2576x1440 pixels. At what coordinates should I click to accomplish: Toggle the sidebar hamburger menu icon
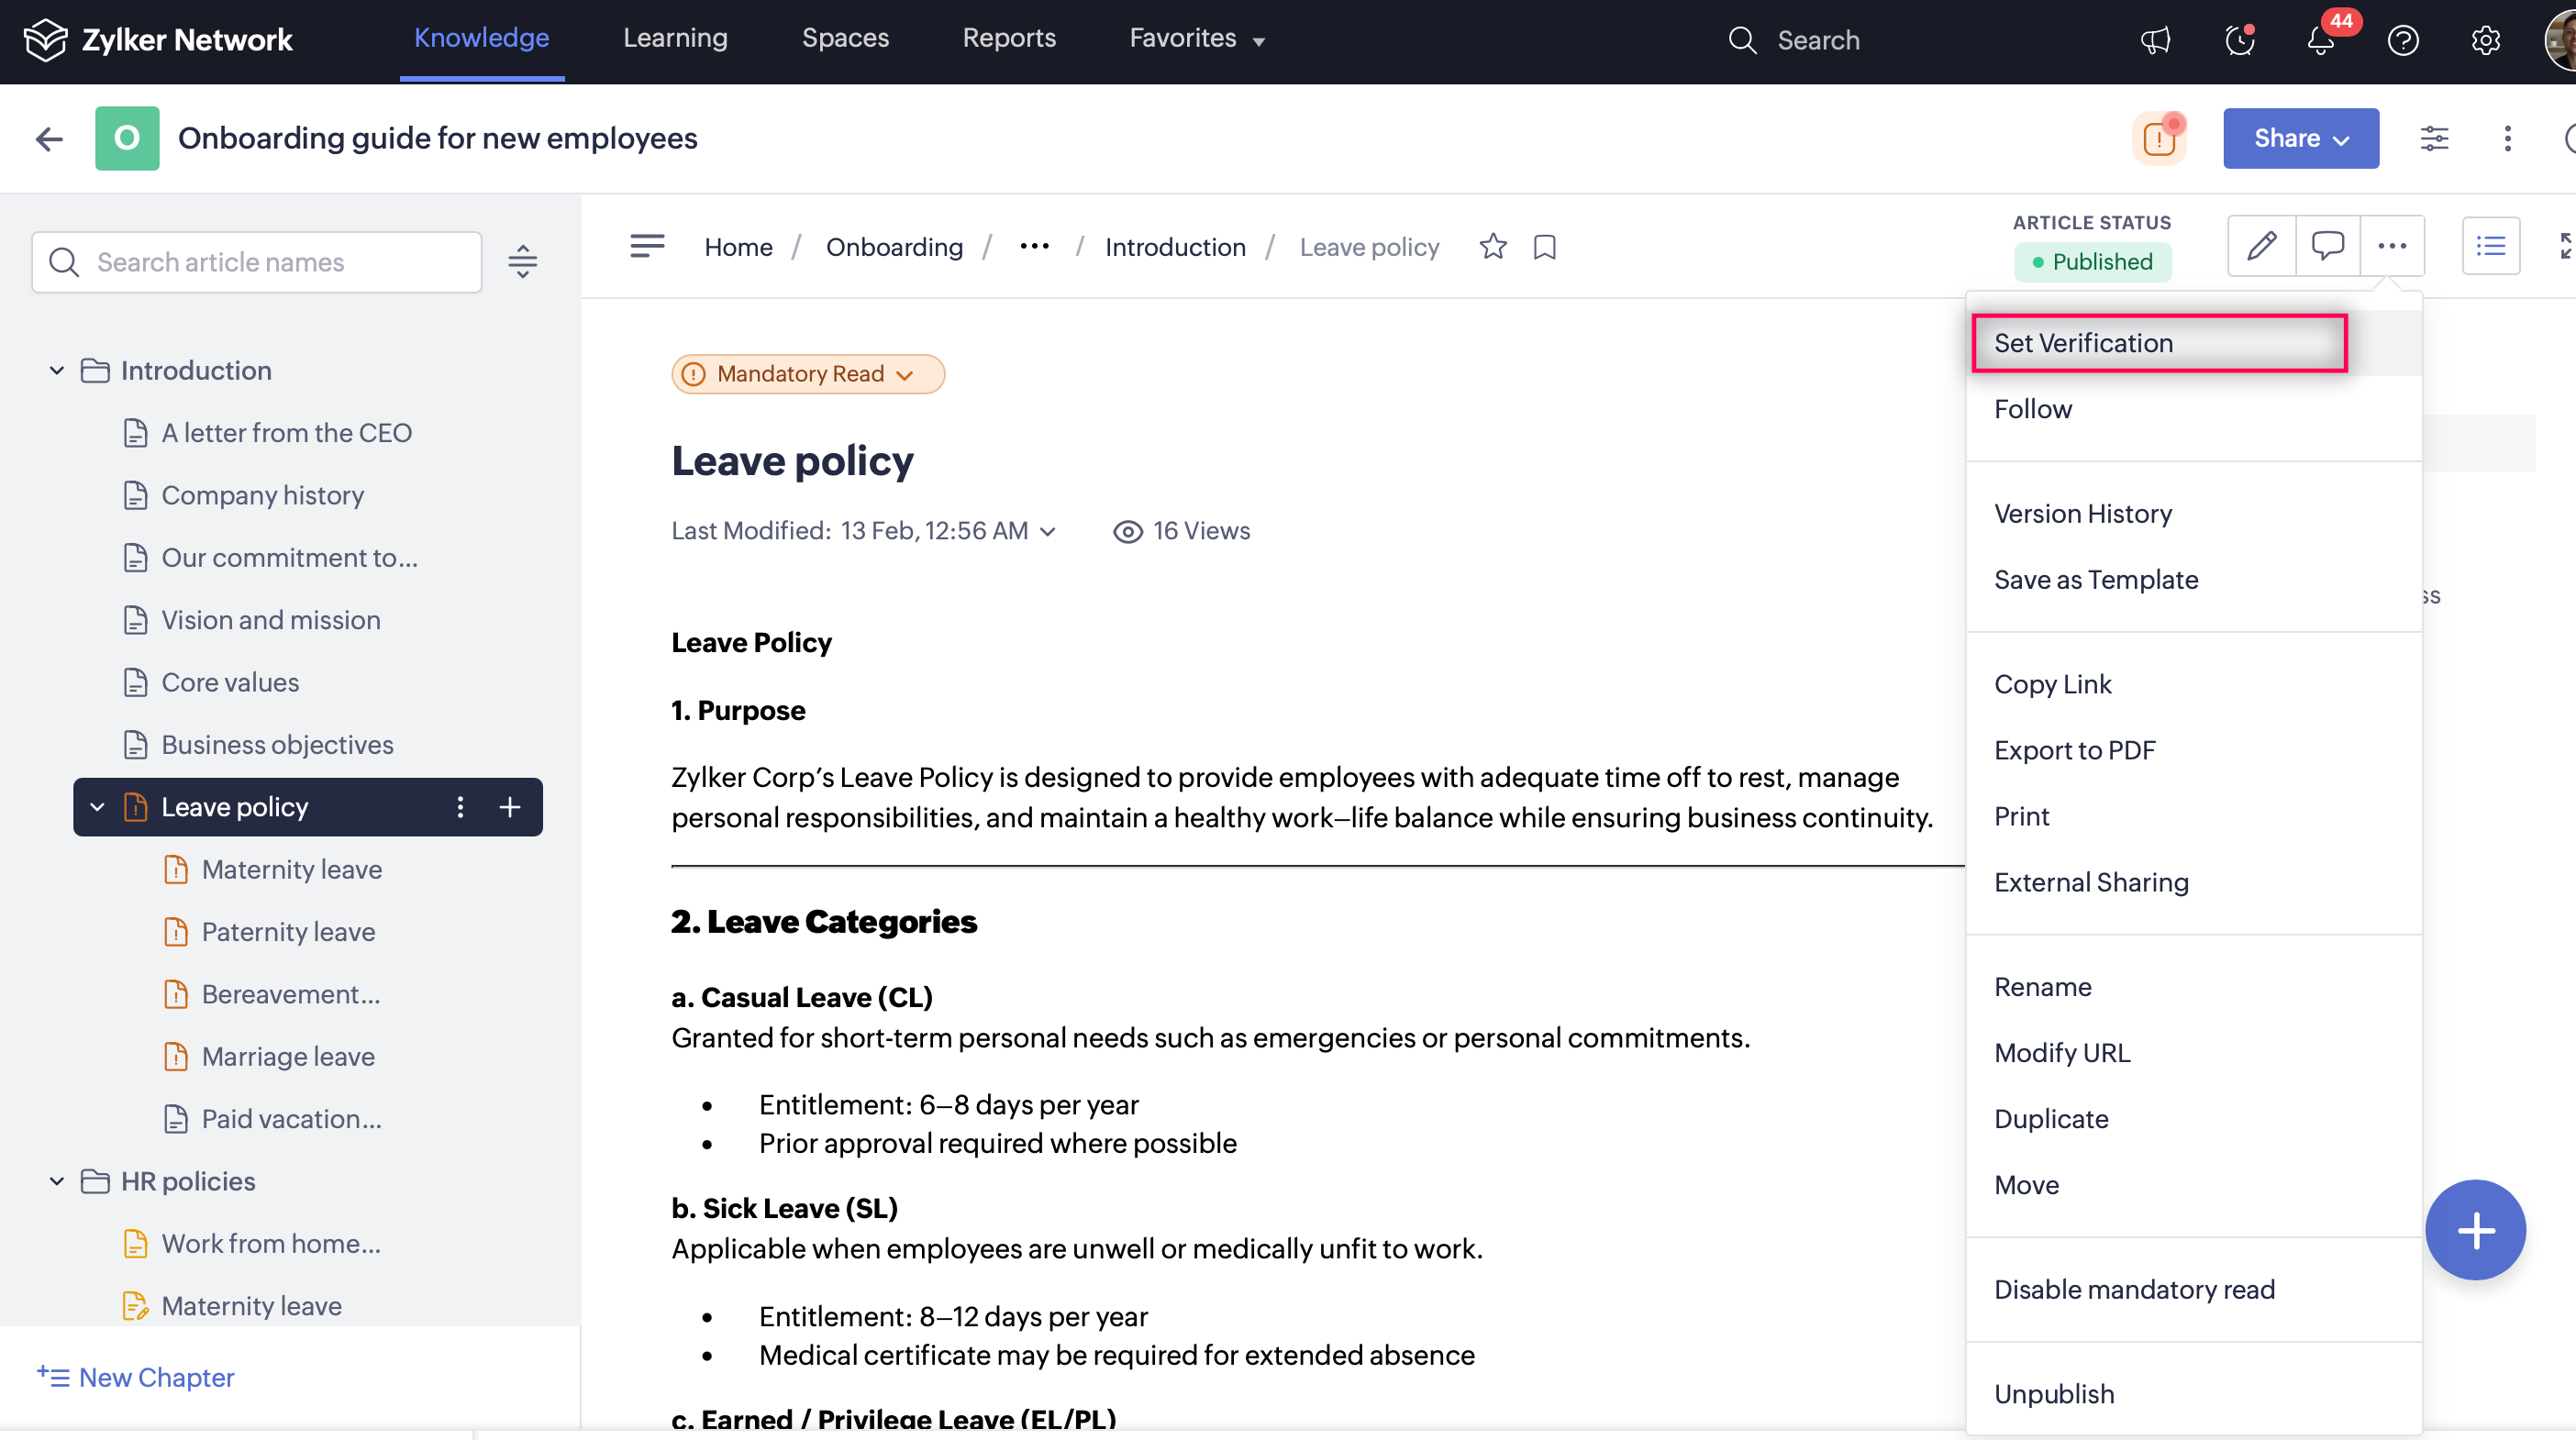click(647, 246)
